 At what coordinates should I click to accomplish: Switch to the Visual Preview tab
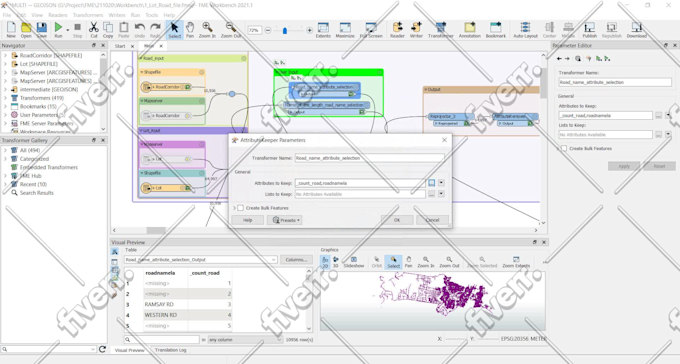(129, 350)
